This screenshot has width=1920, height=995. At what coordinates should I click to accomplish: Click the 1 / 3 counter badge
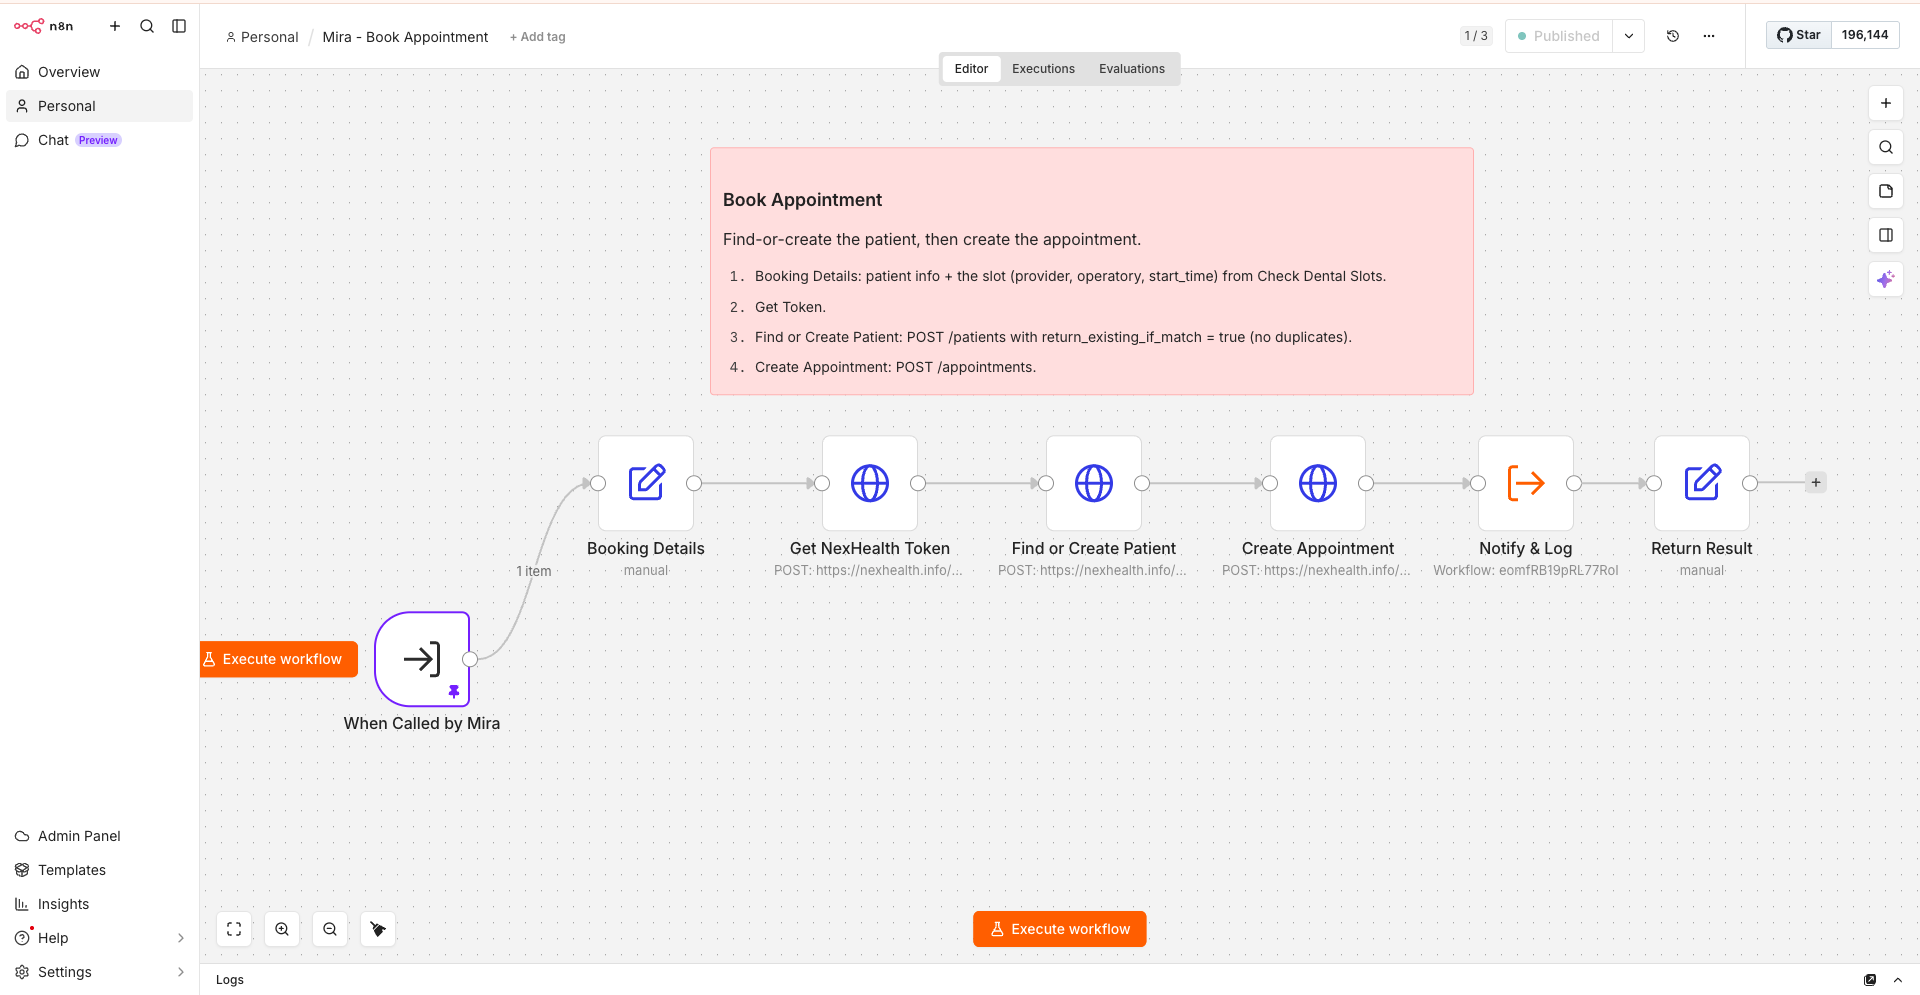[x=1476, y=36]
